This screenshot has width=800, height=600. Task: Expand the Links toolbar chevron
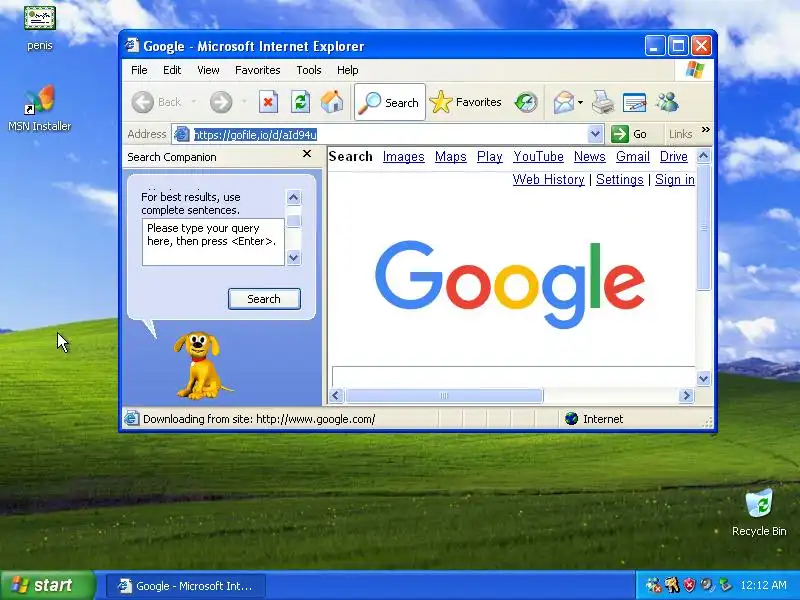[706, 130]
